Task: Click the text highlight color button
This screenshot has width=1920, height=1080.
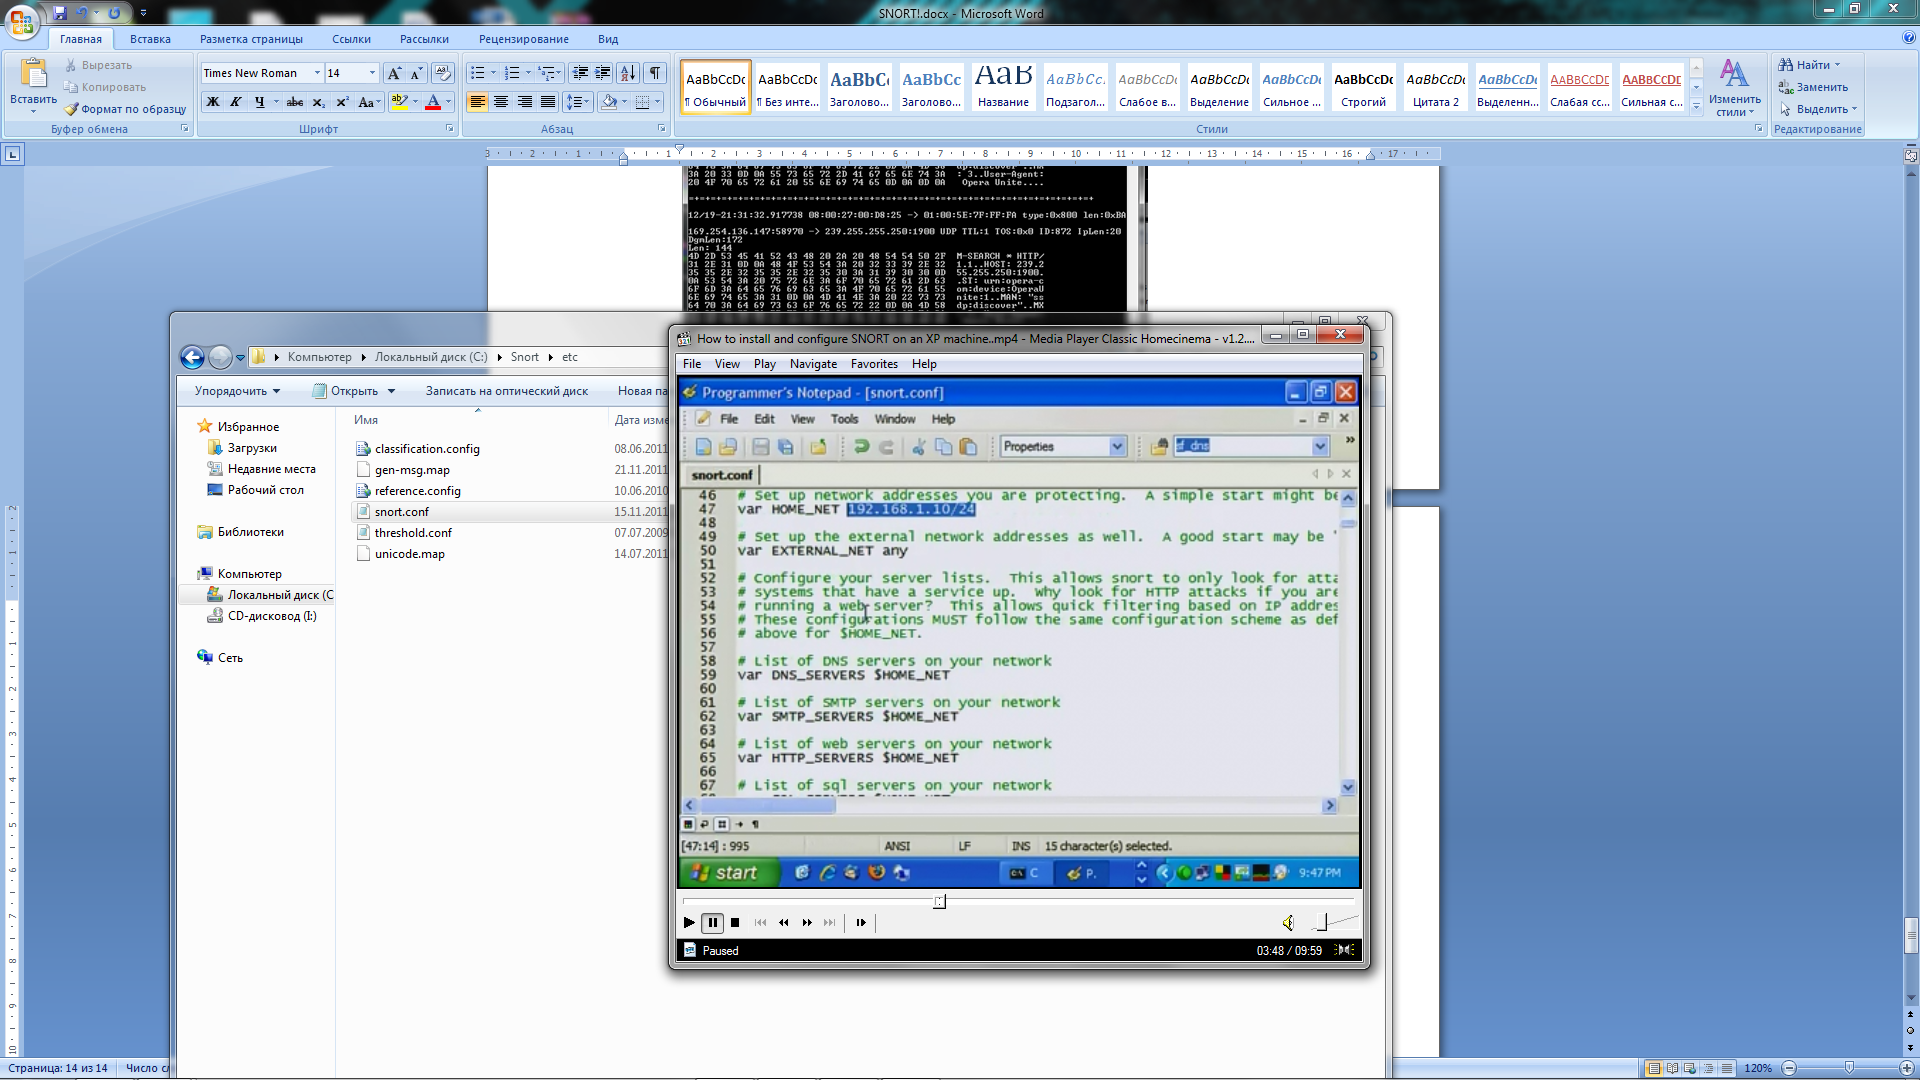Action: pos(399,102)
